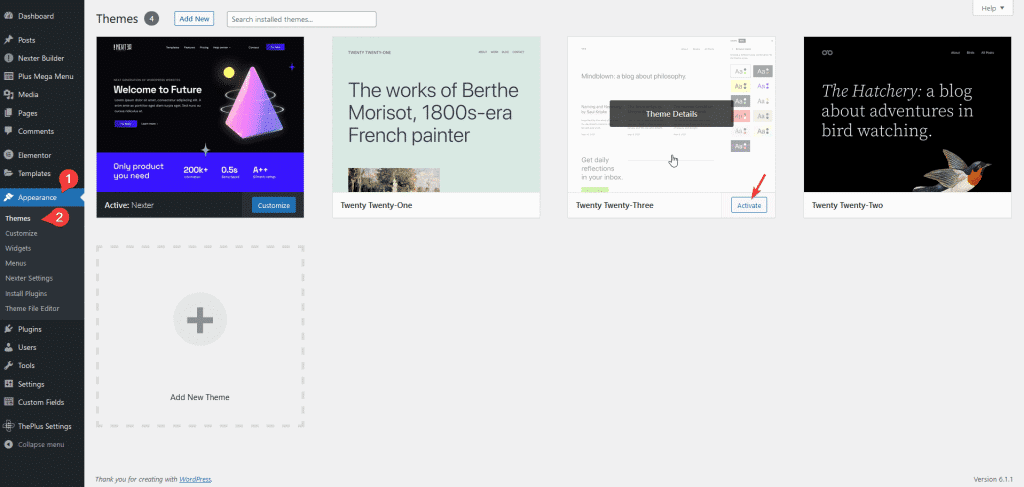Screen dimensions: 1024x487
Task: Click the Plugins plug icon
Action: [x=9, y=328]
